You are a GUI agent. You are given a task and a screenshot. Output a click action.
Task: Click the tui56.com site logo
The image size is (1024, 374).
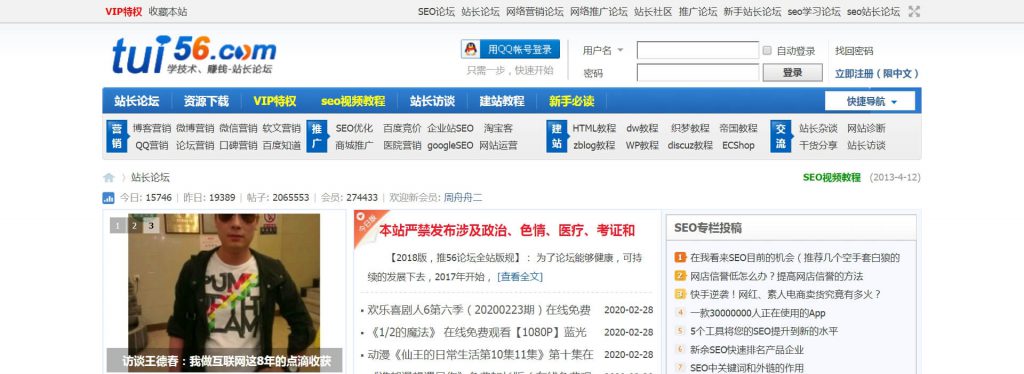194,55
